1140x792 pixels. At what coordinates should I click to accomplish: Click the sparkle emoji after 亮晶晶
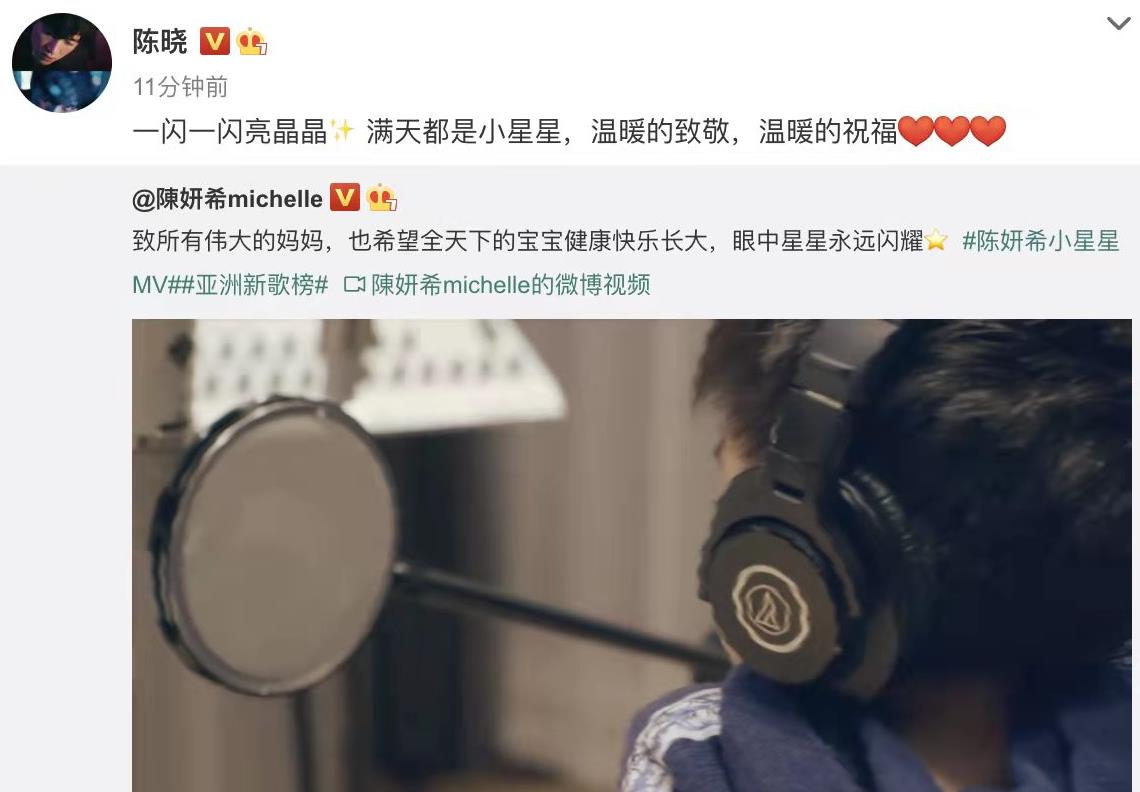pos(342,131)
